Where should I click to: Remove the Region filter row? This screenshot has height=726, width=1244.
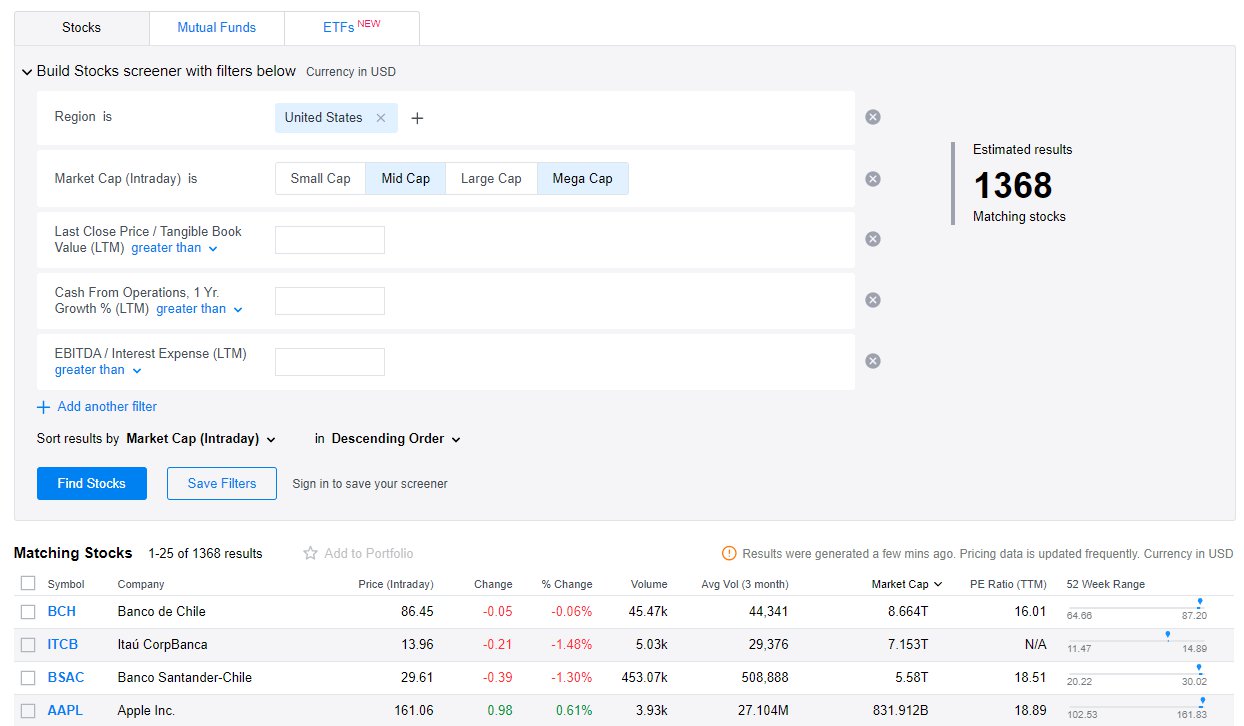click(x=872, y=117)
